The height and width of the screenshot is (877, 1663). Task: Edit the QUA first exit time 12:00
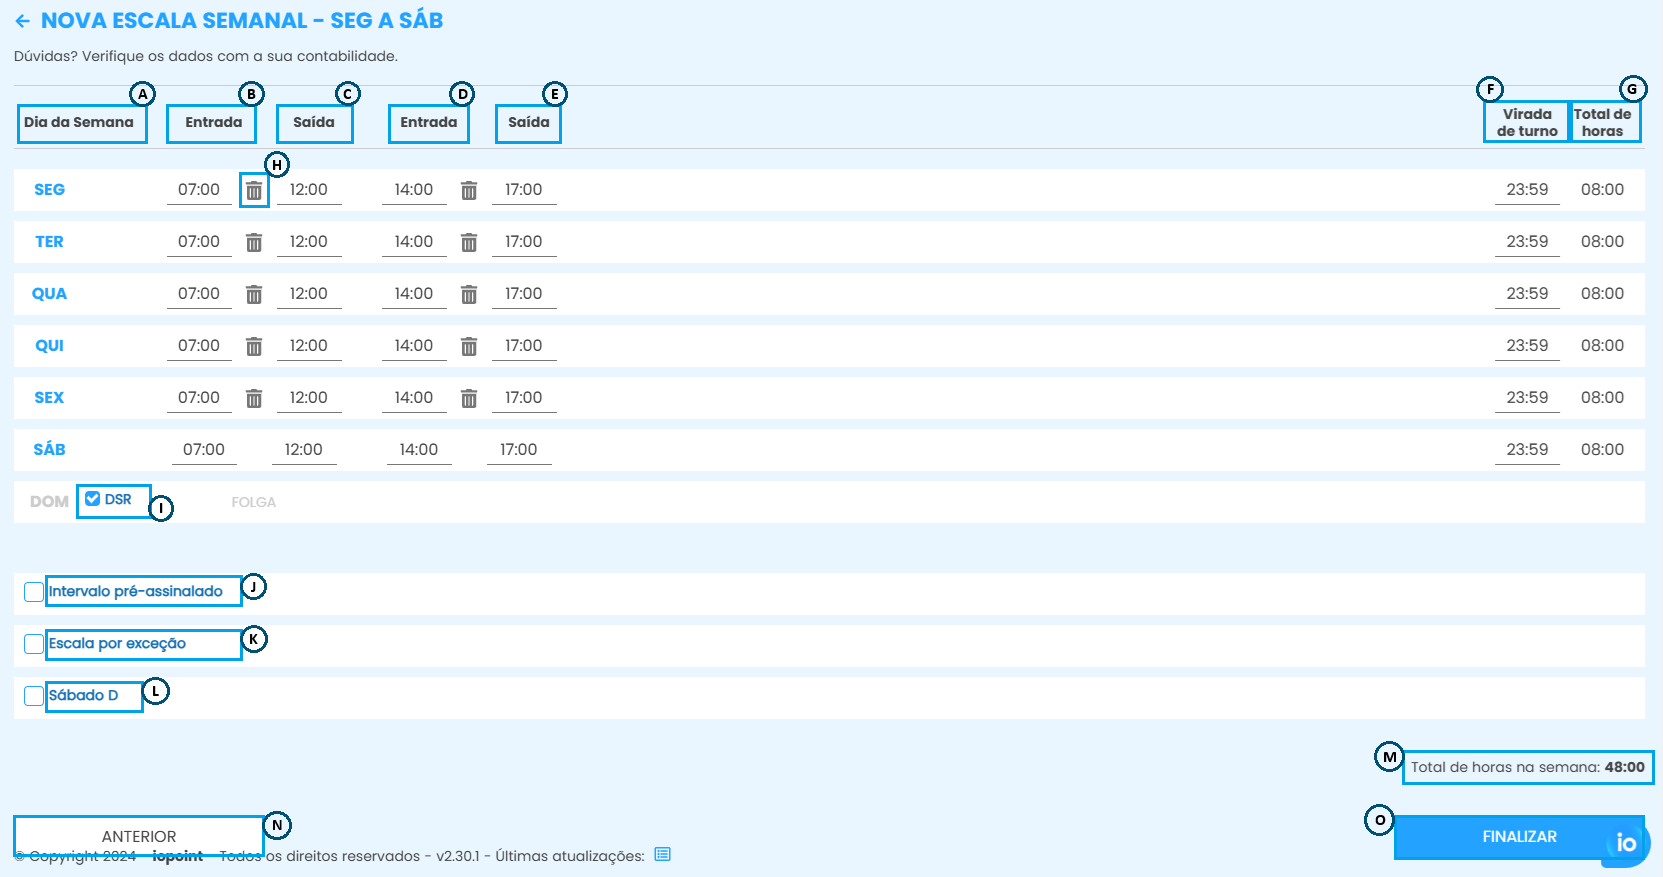pyautogui.click(x=309, y=294)
